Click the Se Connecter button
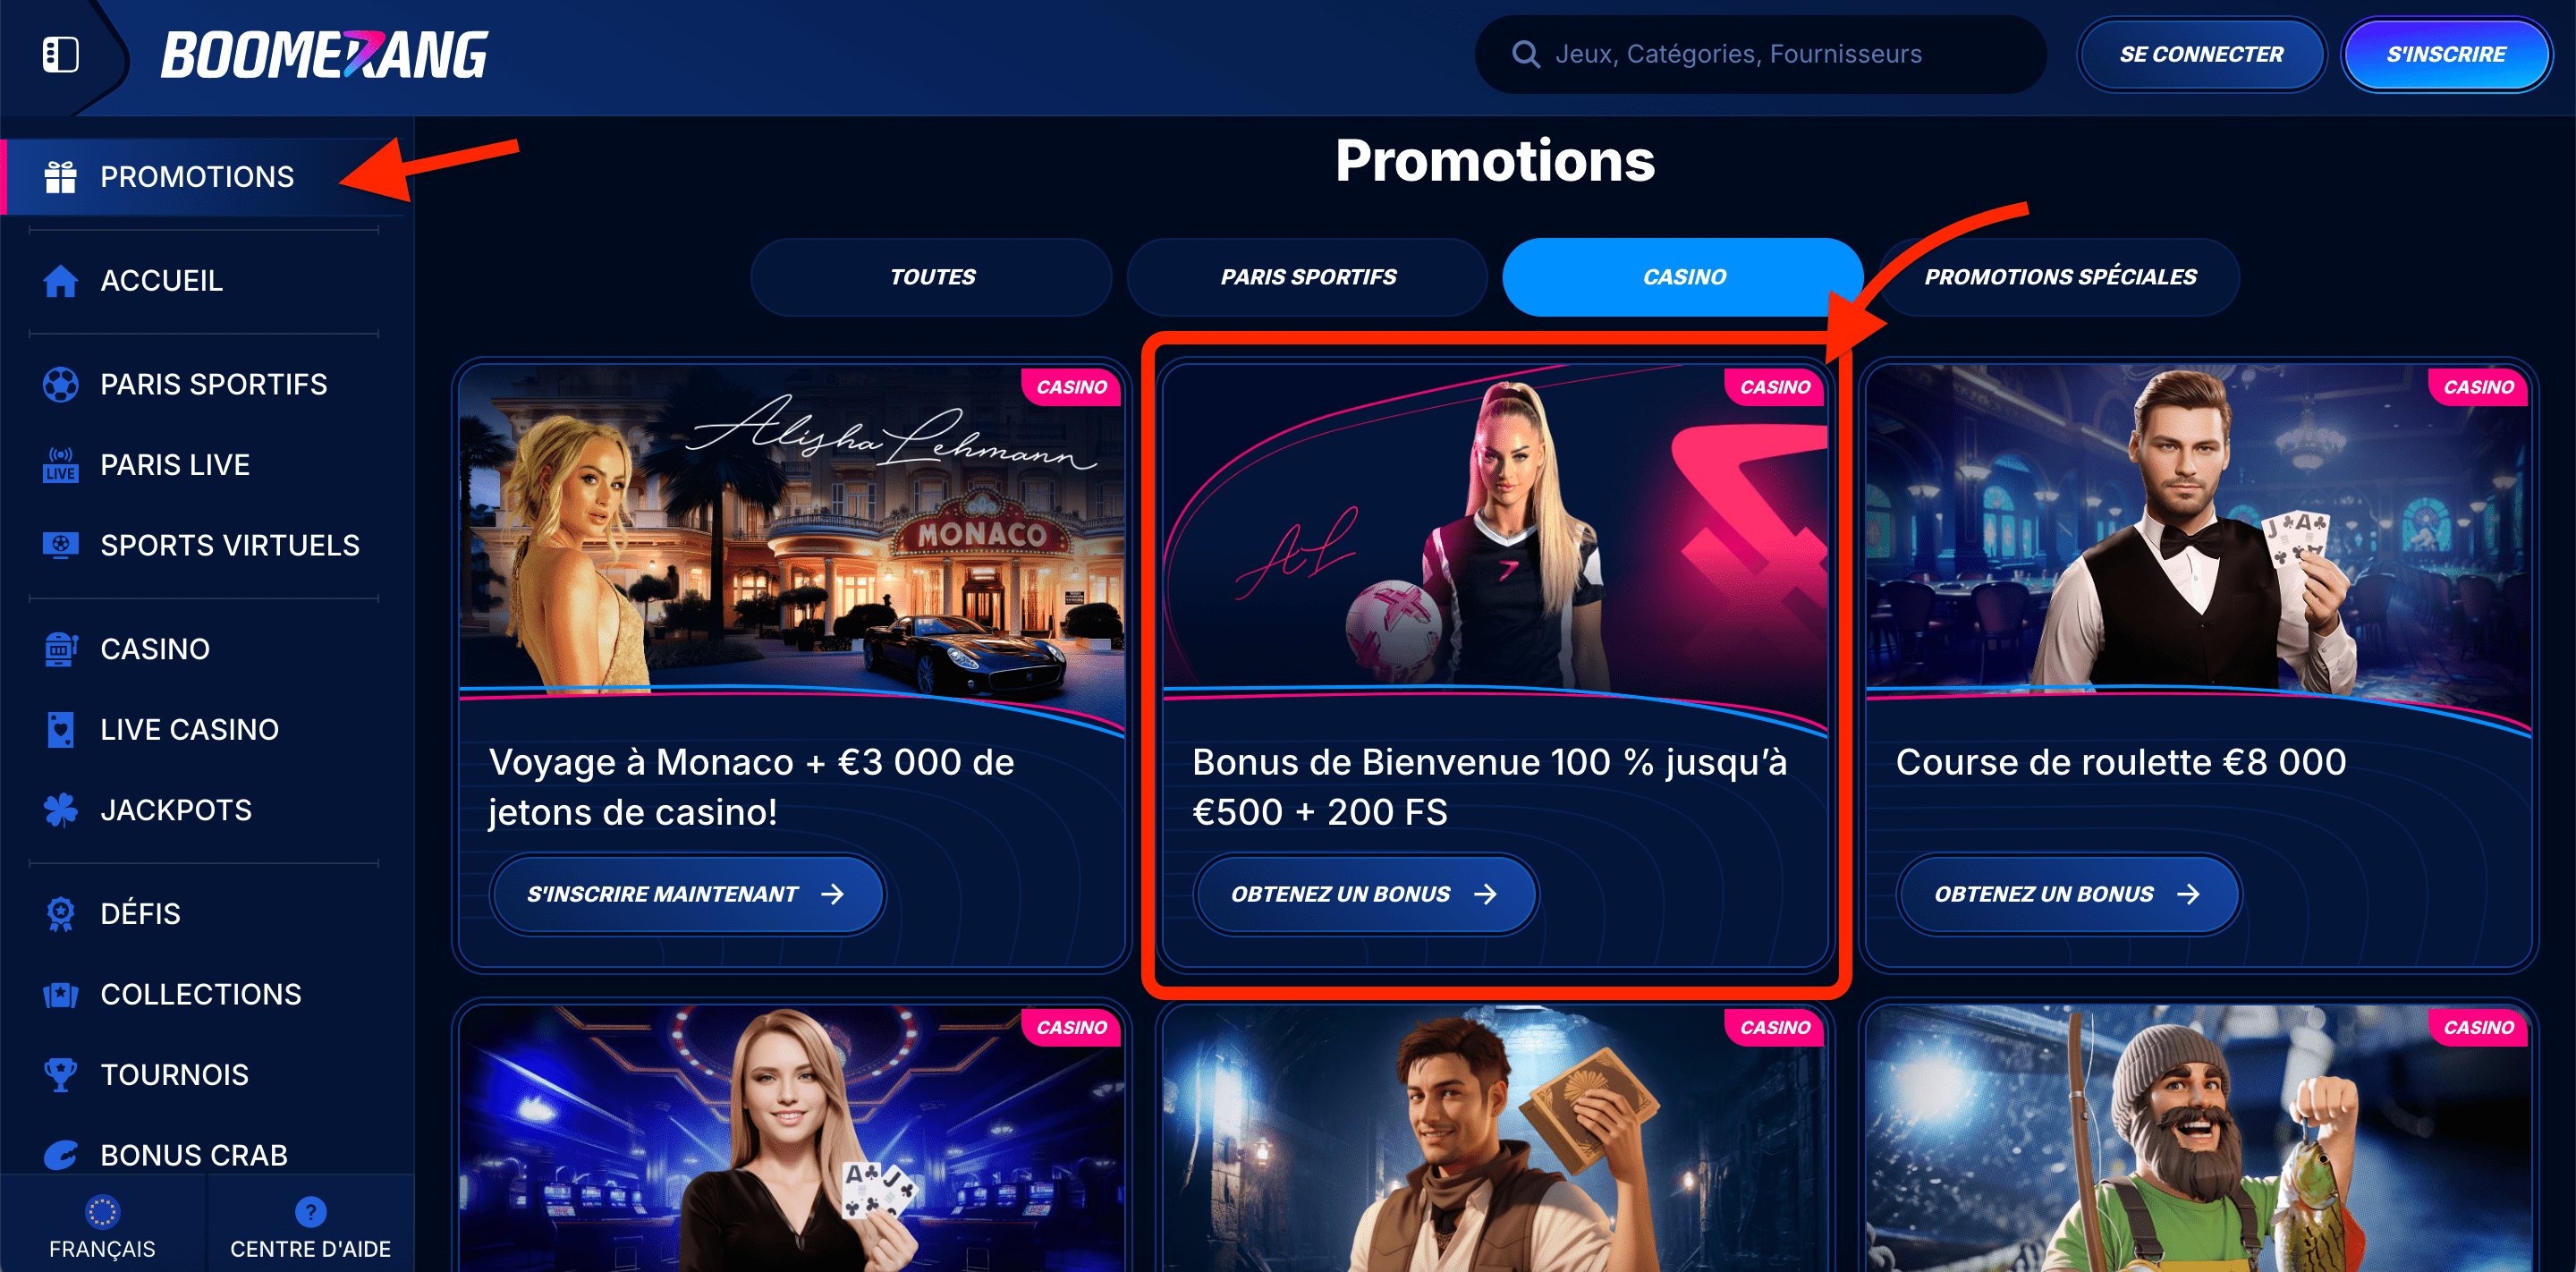2576x1272 pixels. [x=2201, y=54]
